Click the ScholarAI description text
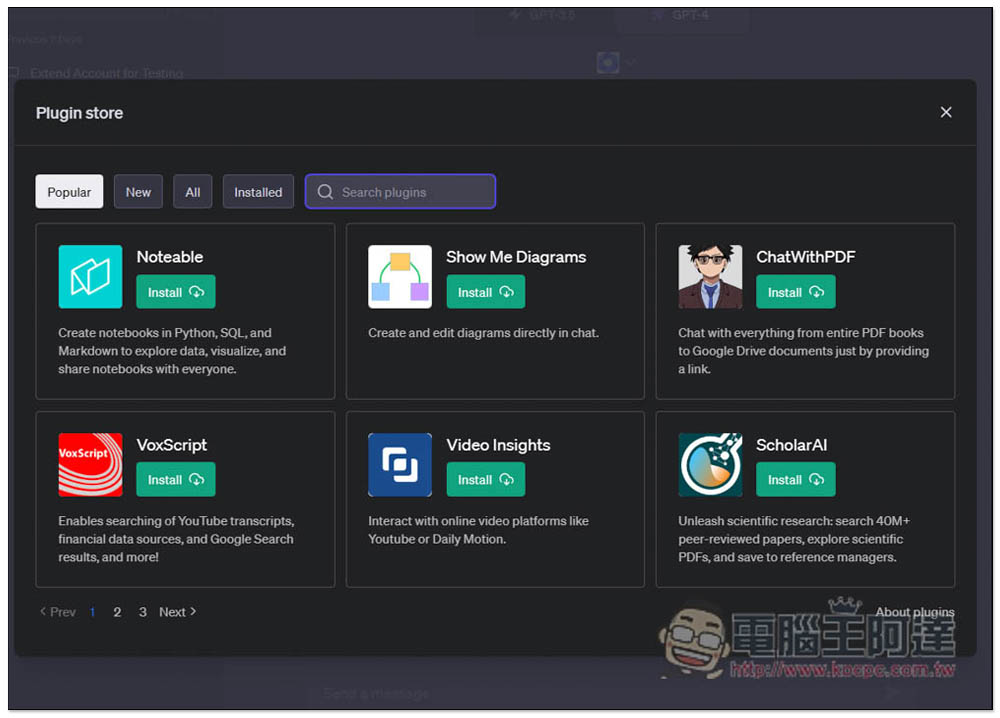 [794, 539]
